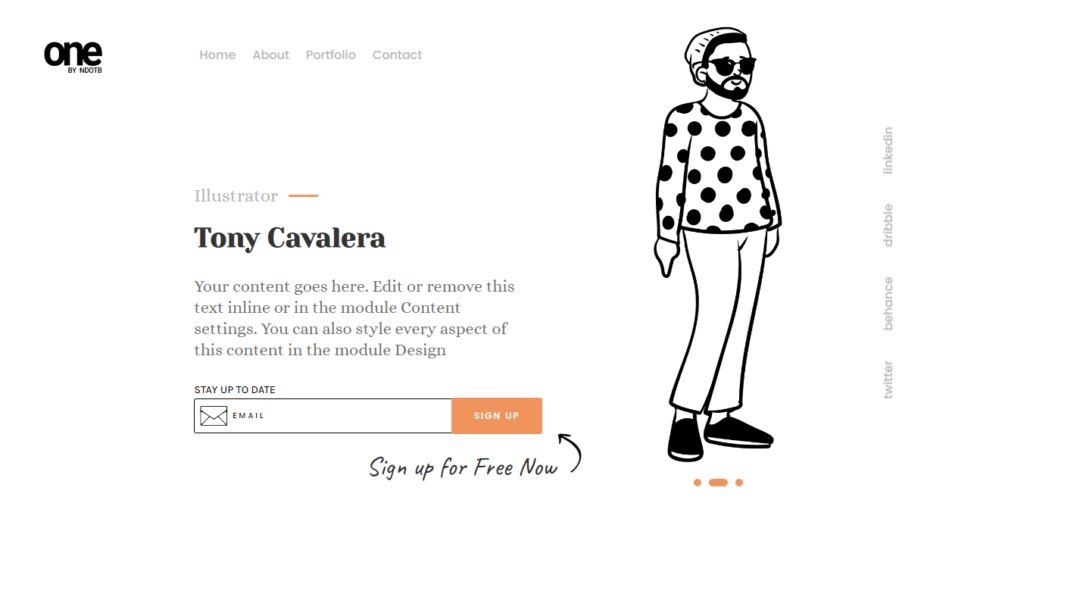This screenshot has width=1080, height=603.
Task: Open the vertical linkedin link
Action: (x=888, y=150)
